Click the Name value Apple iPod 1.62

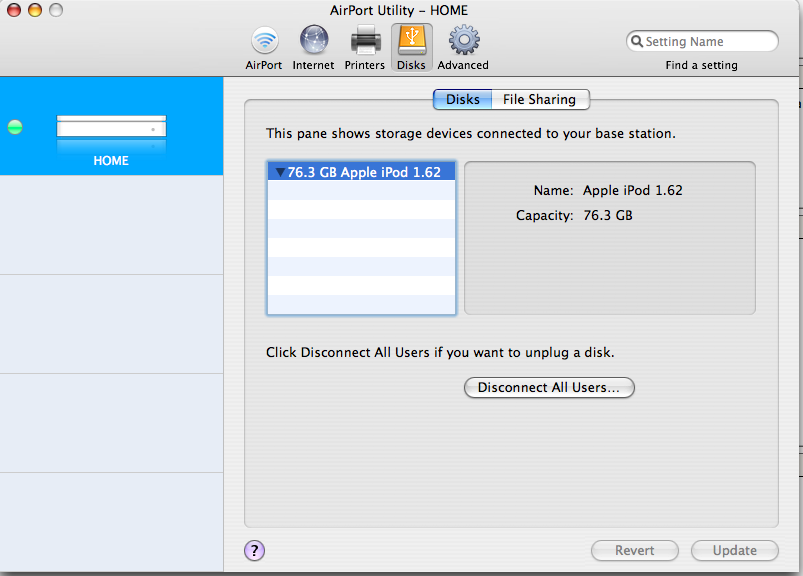click(x=632, y=190)
